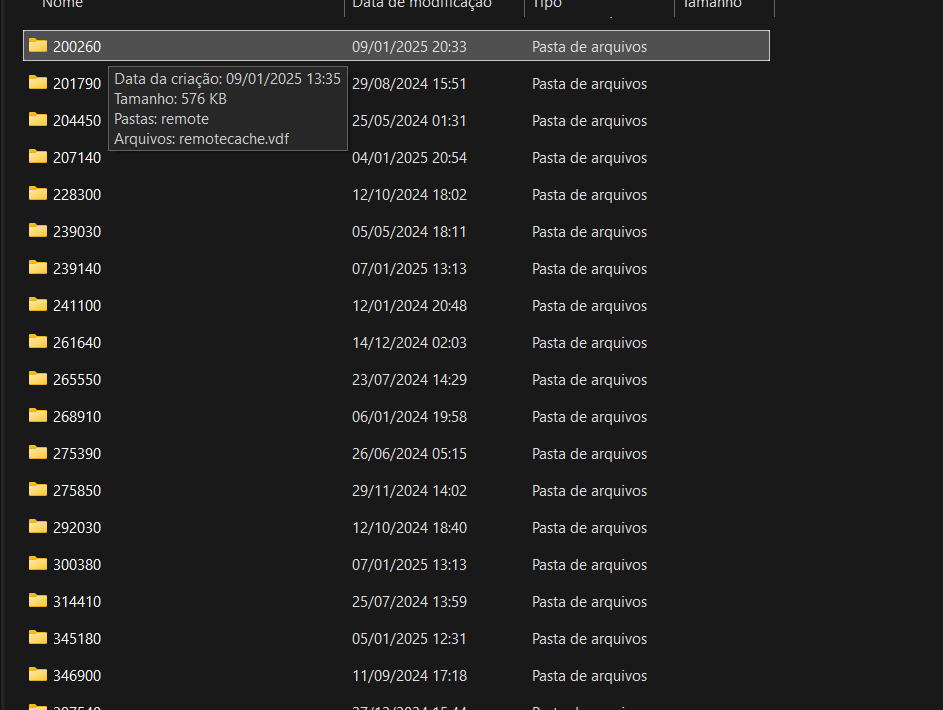Choose the 346900 folder name
This screenshot has width=943, height=710.
77,676
